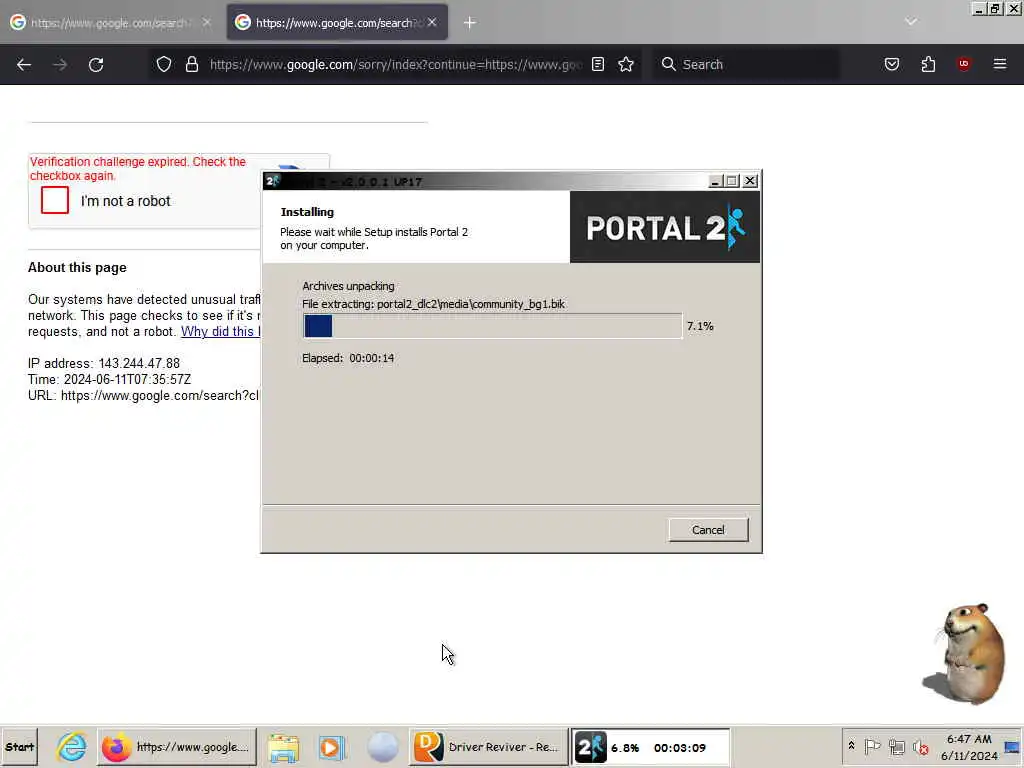Viewport: 1024px width, 768px height.
Task: Close the Portal 2 setup window
Action: (750, 181)
